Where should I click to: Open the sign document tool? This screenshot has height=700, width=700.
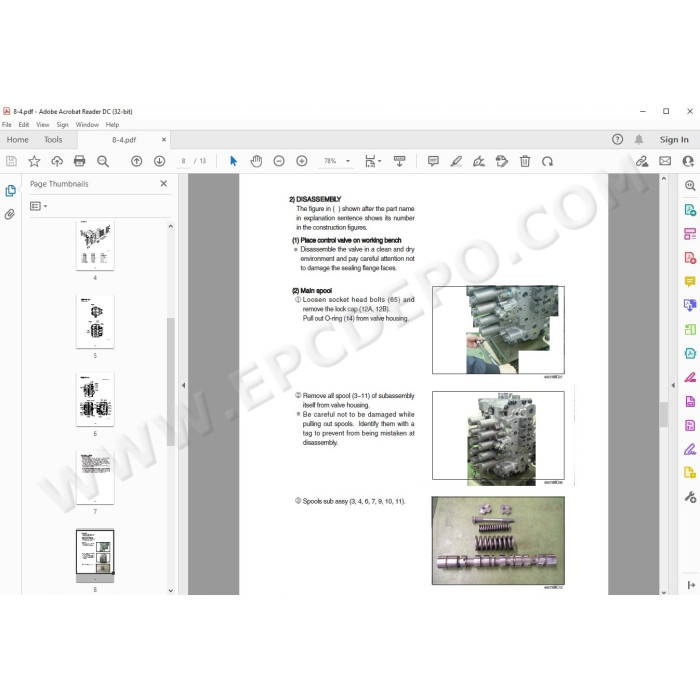479,161
